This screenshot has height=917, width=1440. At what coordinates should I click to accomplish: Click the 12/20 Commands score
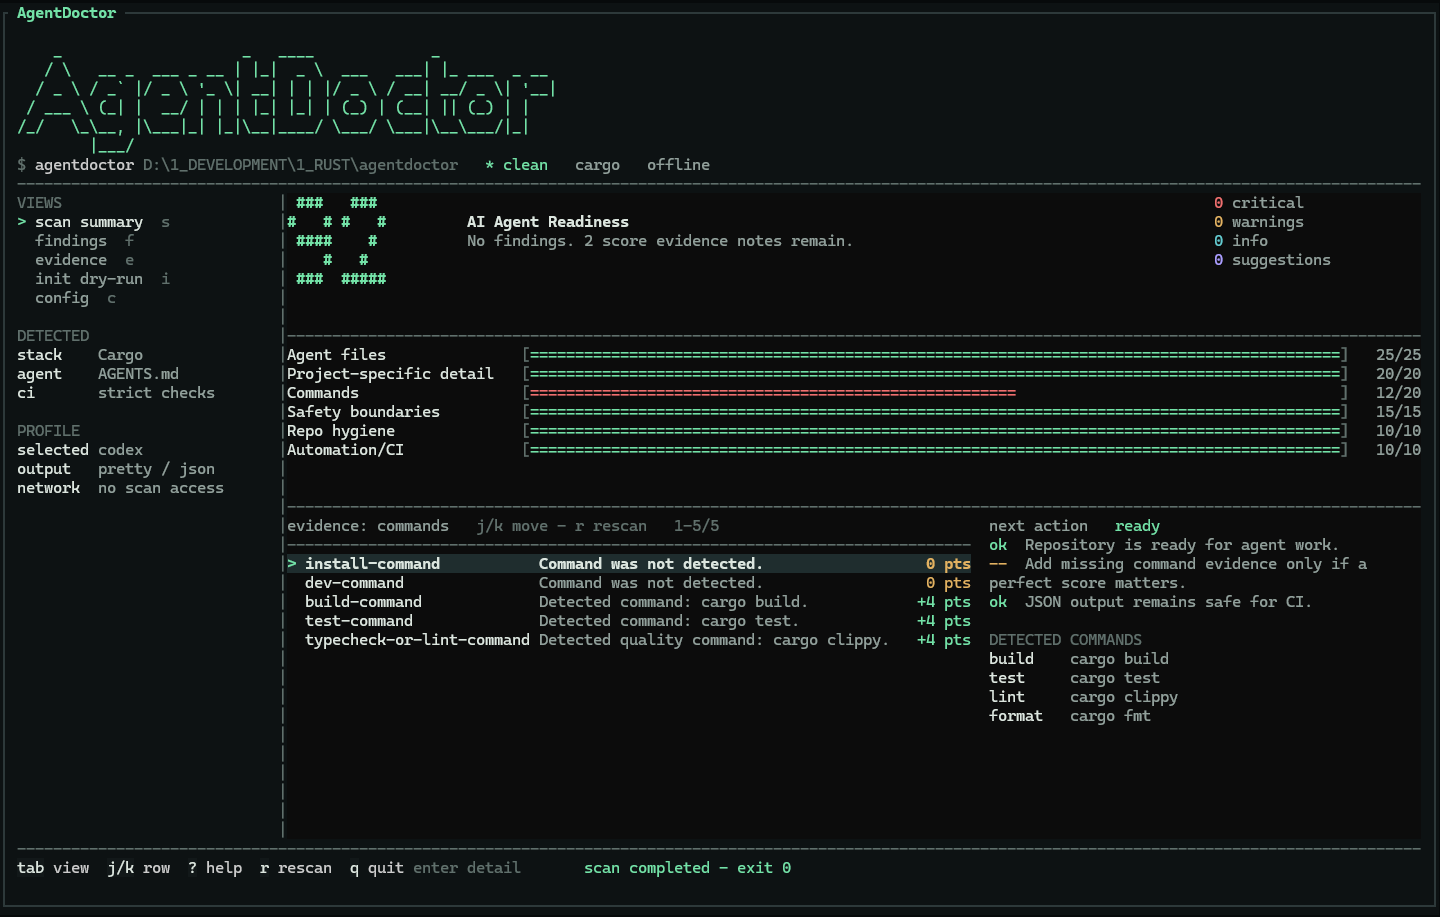coord(1398,393)
